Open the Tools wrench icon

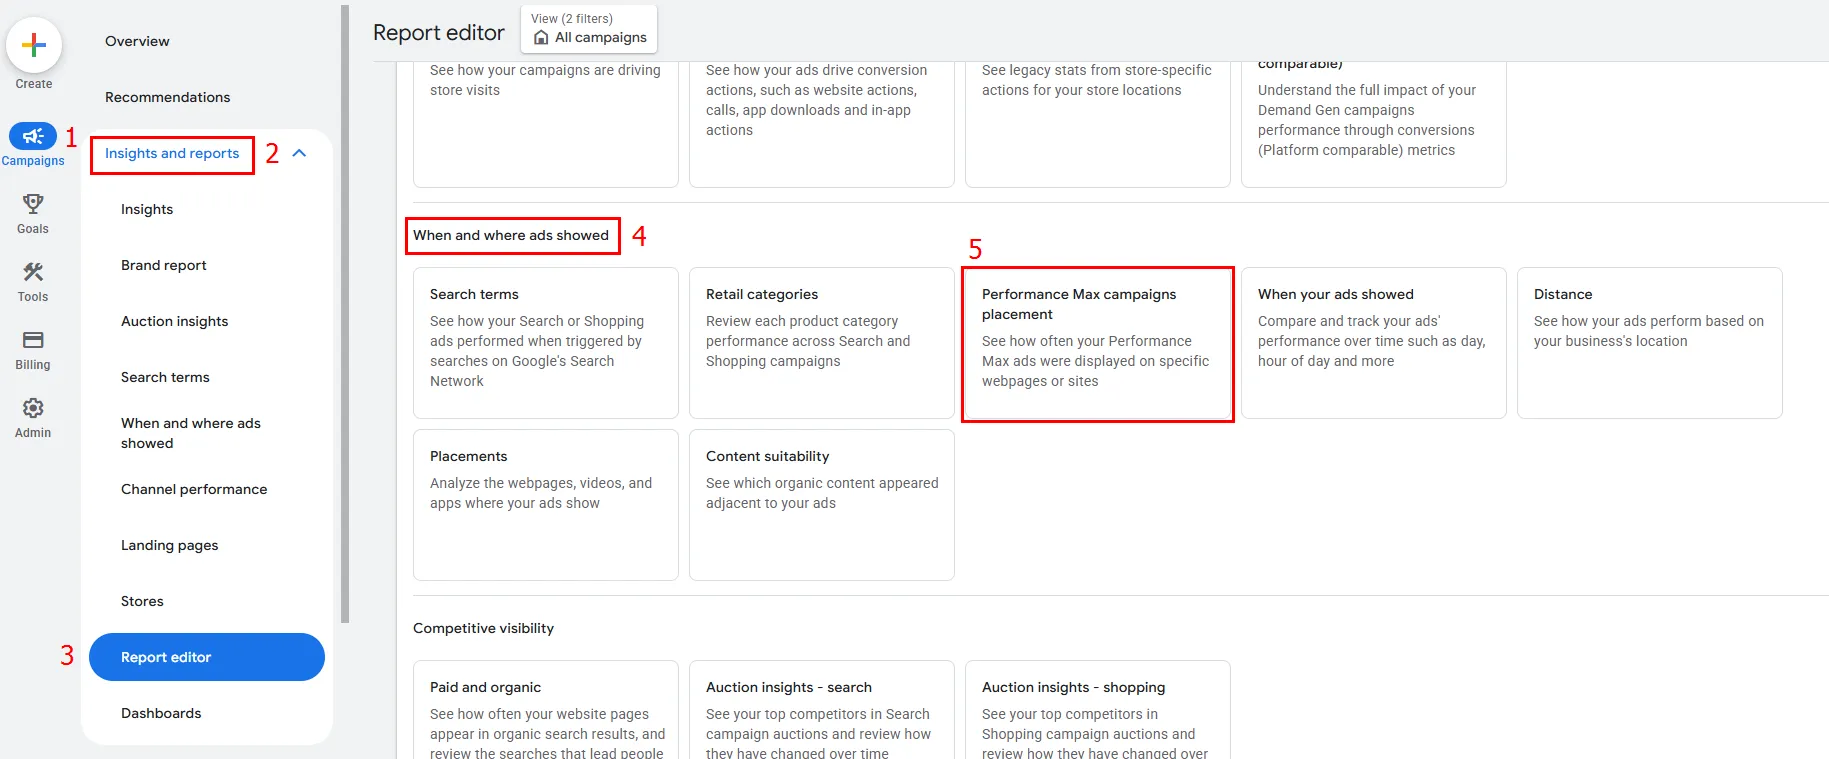point(33,272)
